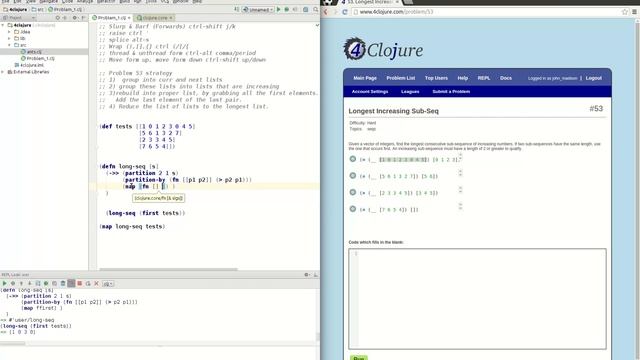The height and width of the screenshot is (360, 640).
Task: Expand External Libraries node
Action: (3, 72)
